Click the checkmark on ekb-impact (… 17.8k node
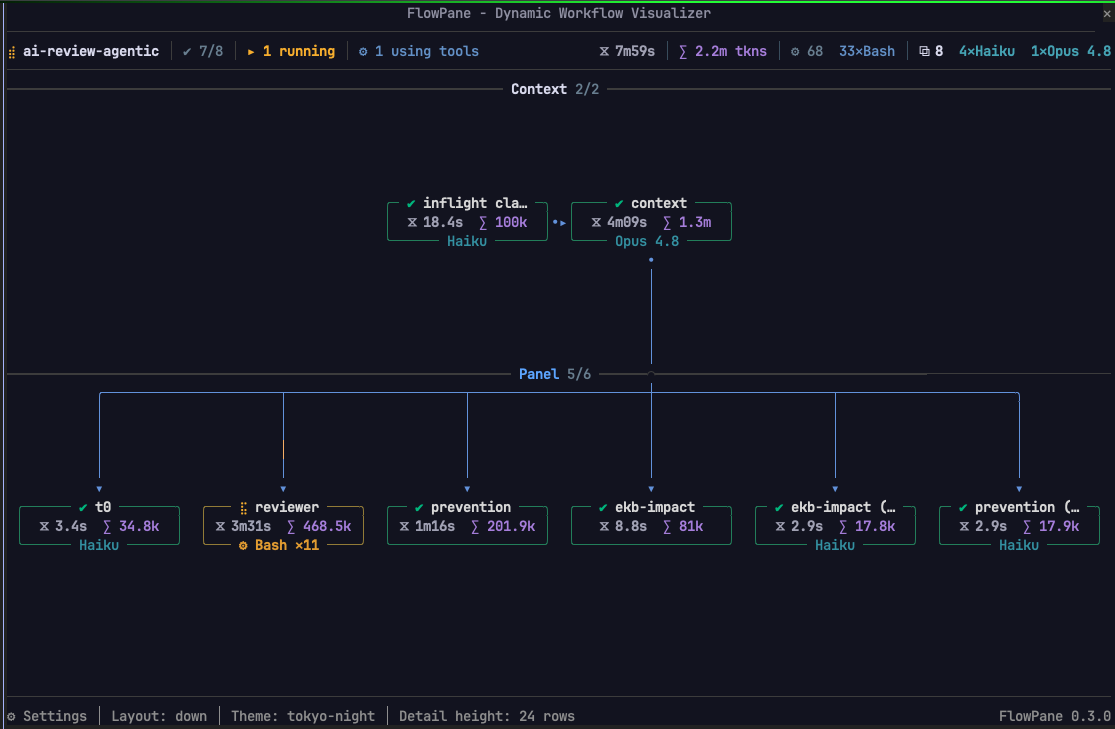 pyautogui.click(x=779, y=508)
